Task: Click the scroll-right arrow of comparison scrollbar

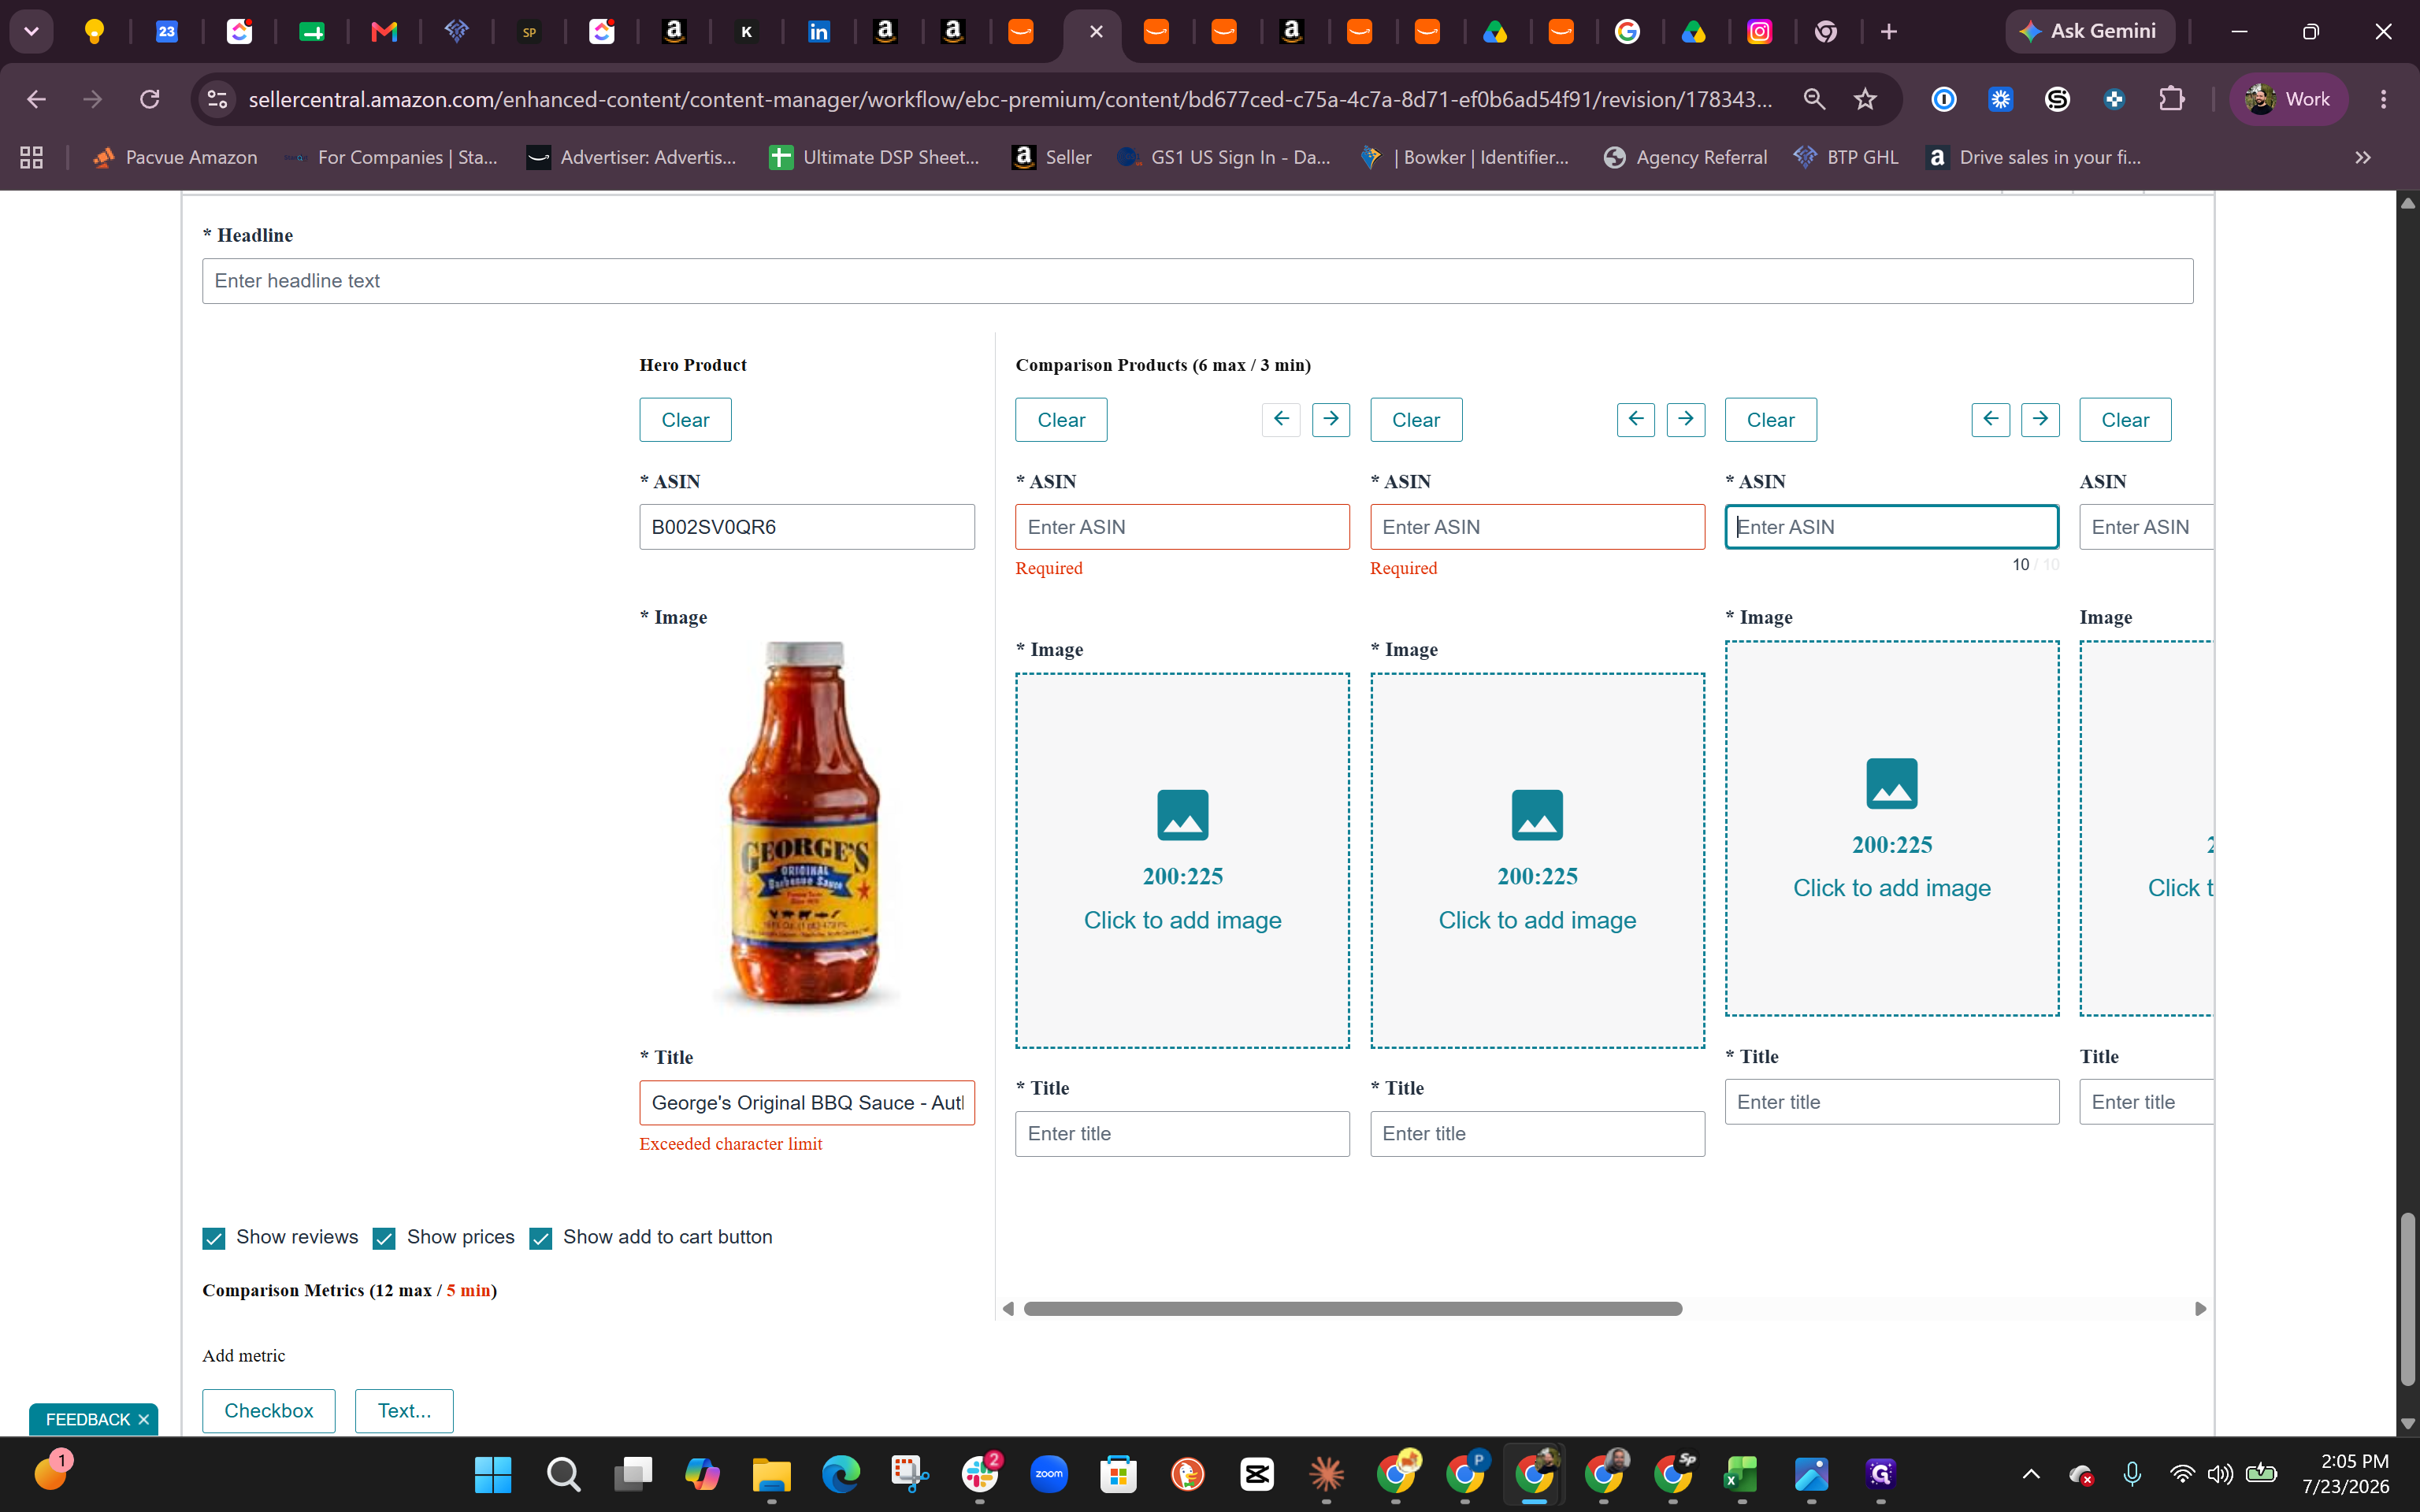Action: click(2200, 1309)
